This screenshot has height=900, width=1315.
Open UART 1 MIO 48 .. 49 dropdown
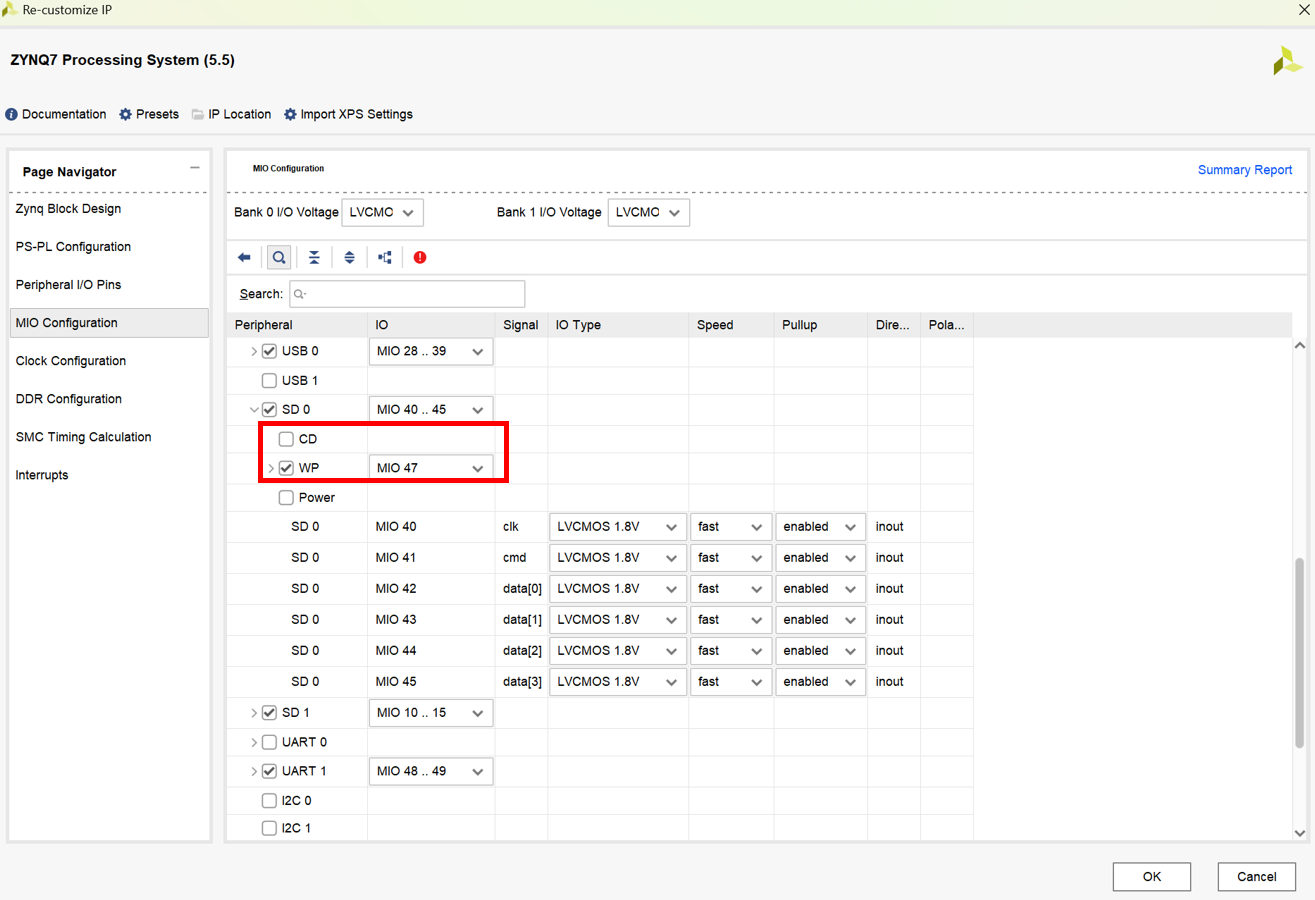coord(431,771)
